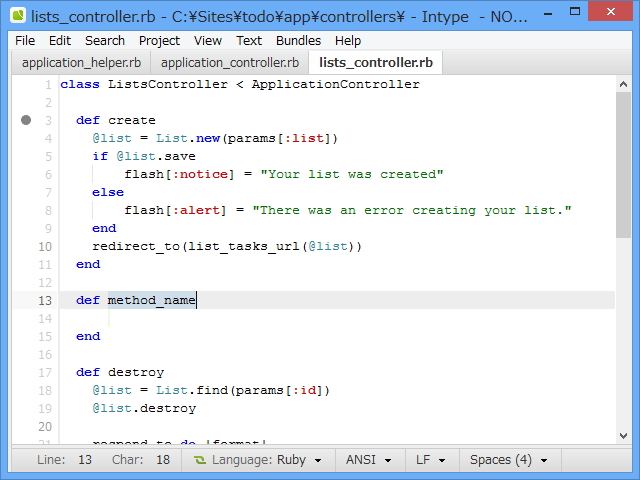Image resolution: width=640 pixels, height=480 pixels.
Task: Click the :alert symbol on line 8
Action: coord(198,211)
